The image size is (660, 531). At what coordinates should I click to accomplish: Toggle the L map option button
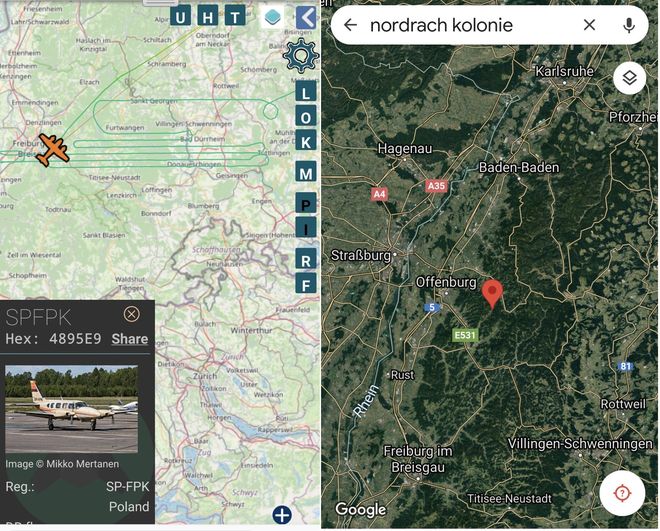click(306, 92)
